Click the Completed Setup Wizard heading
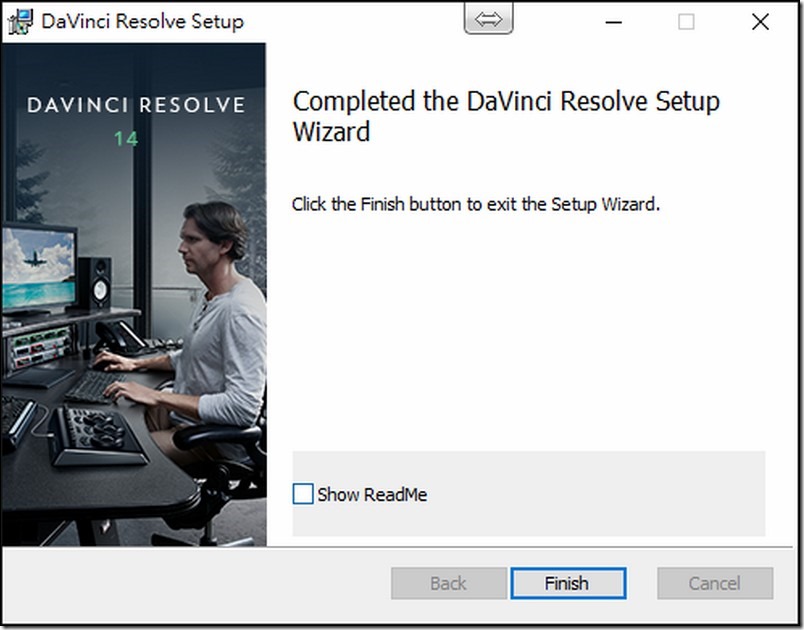The image size is (804, 630). (505, 116)
